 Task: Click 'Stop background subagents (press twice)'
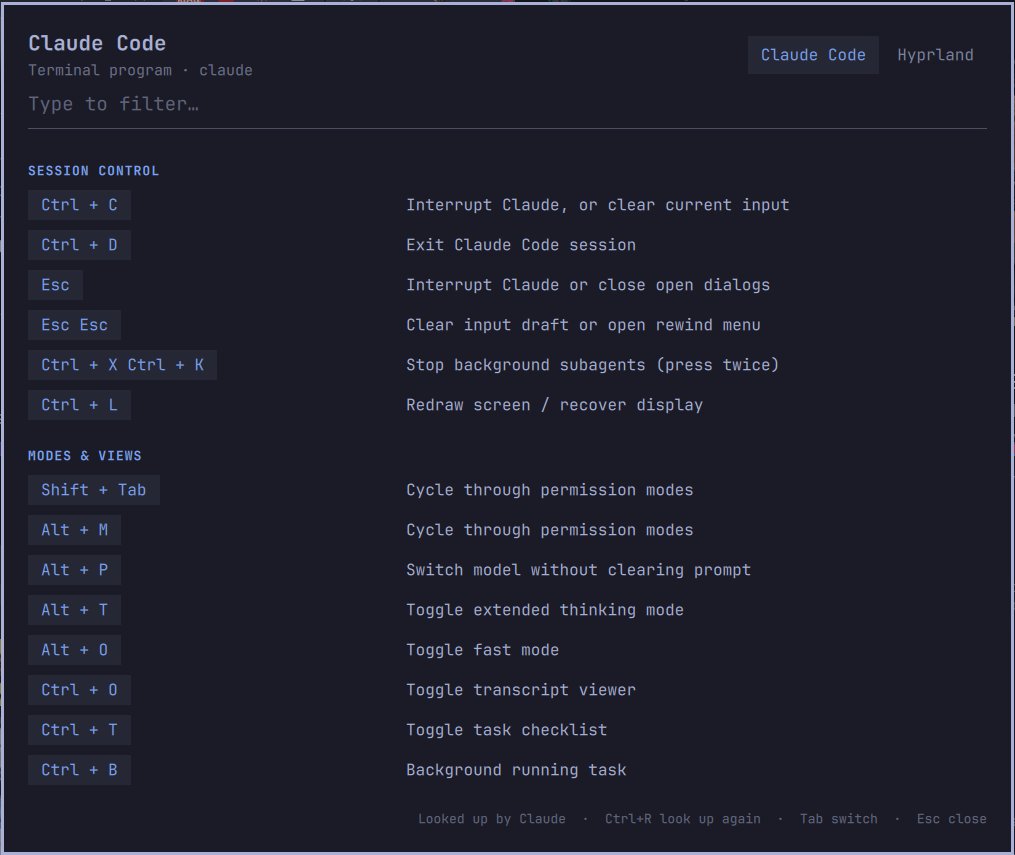592,365
